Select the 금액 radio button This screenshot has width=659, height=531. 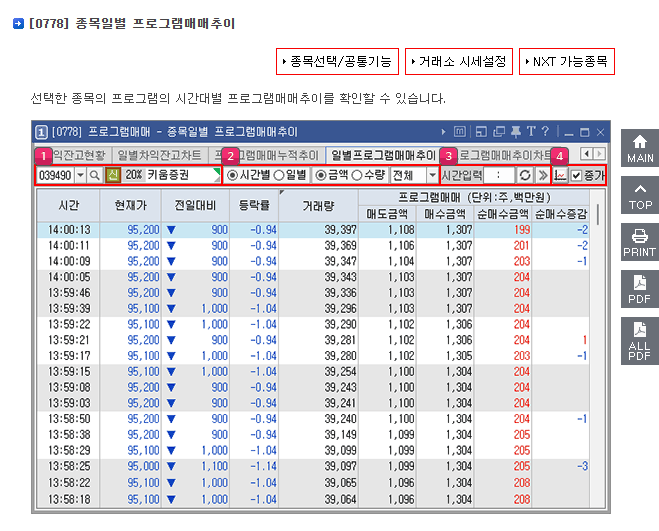click(x=321, y=175)
